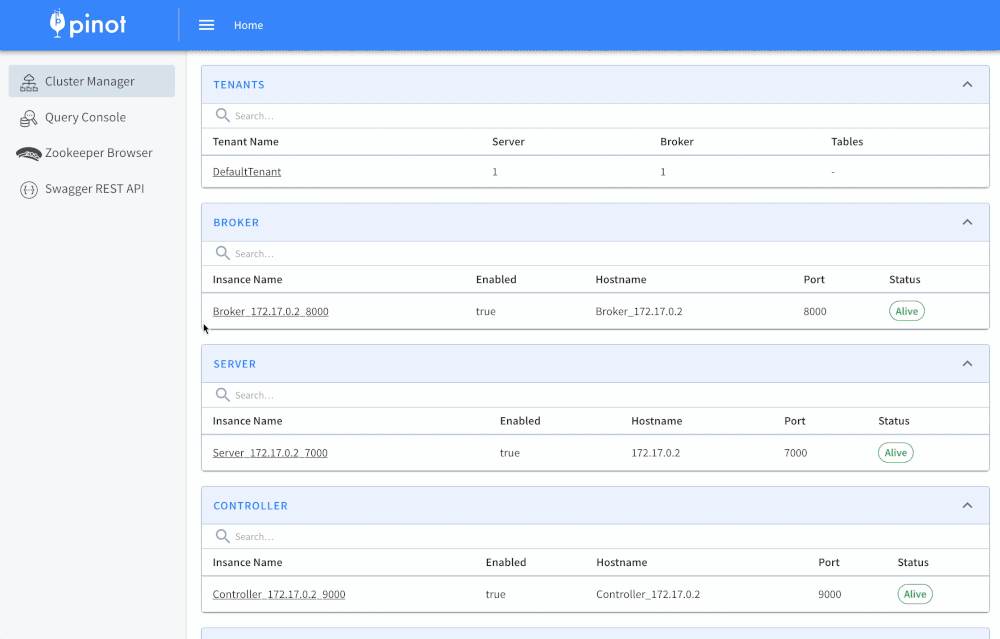Open the Query Console from the sidebar

click(x=28, y=117)
